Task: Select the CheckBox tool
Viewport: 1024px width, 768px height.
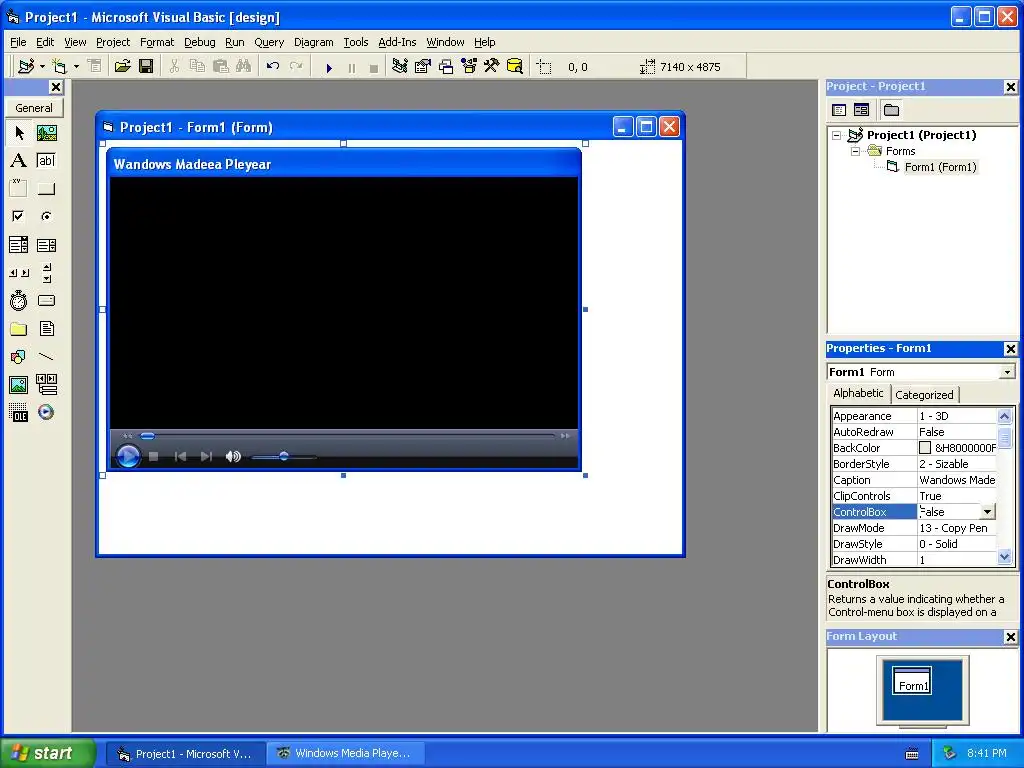Action: pyautogui.click(x=19, y=216)
